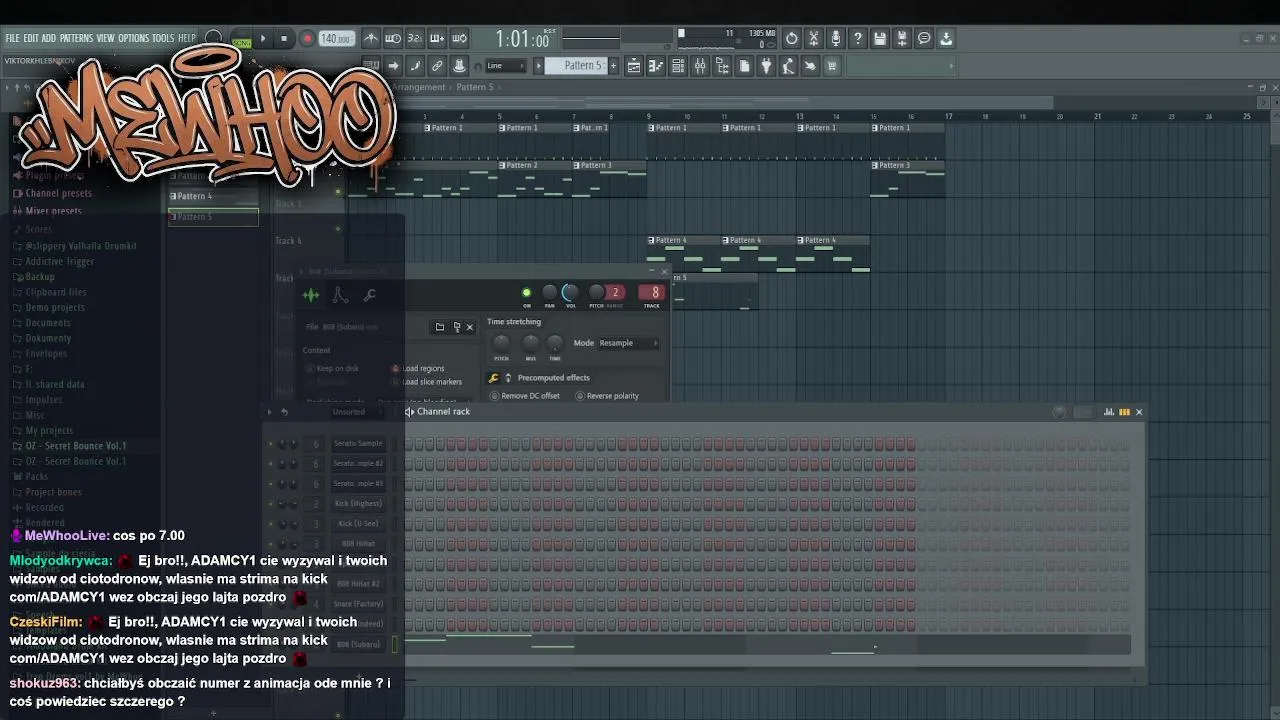Toggle wait for input to start playing
This screenshot has width=1280, height=720.
point(393,39)
